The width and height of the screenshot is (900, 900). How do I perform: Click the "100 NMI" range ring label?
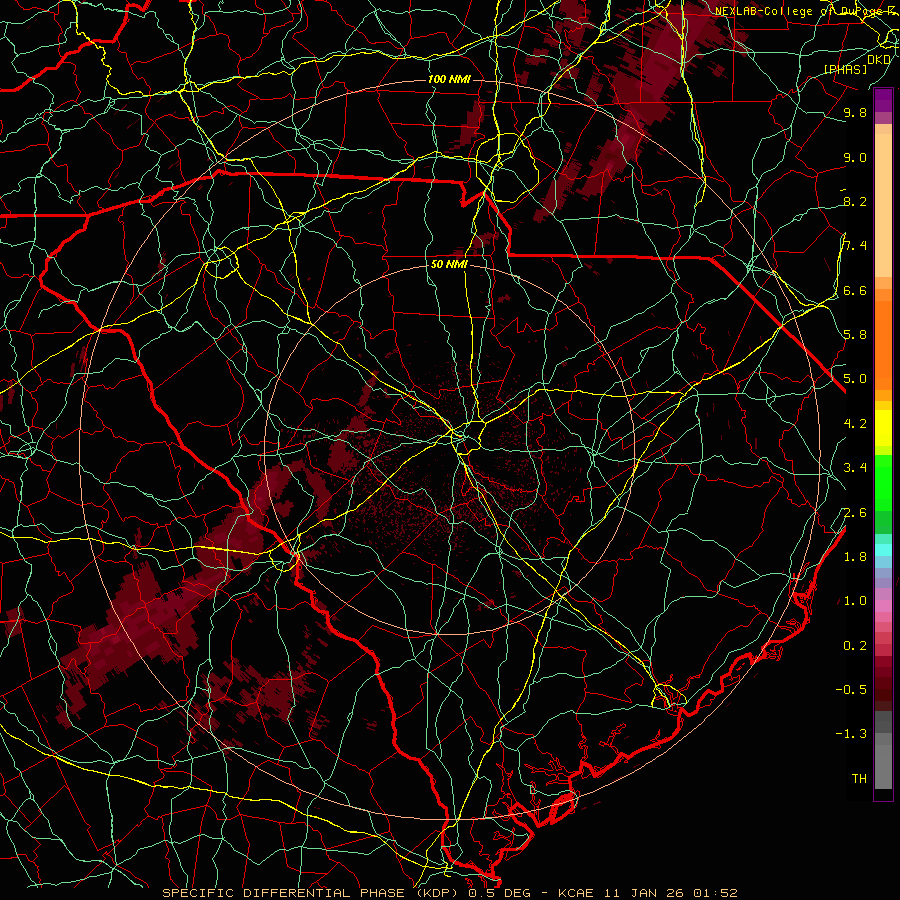pyautogui.click(x=449, y=79)
